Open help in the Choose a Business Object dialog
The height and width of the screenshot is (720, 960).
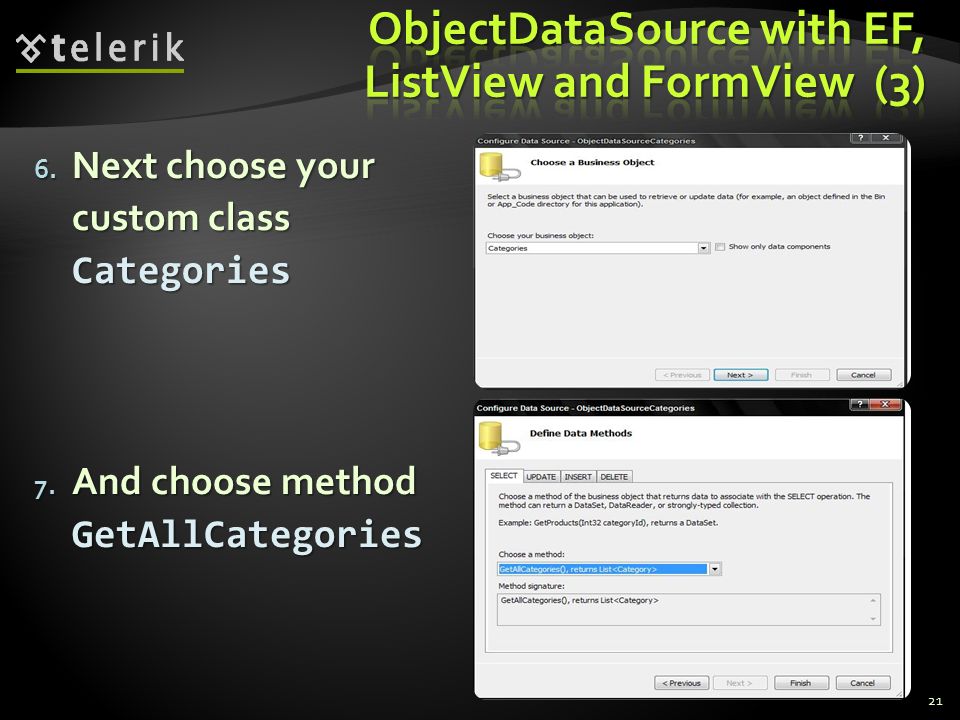point(860,138)
